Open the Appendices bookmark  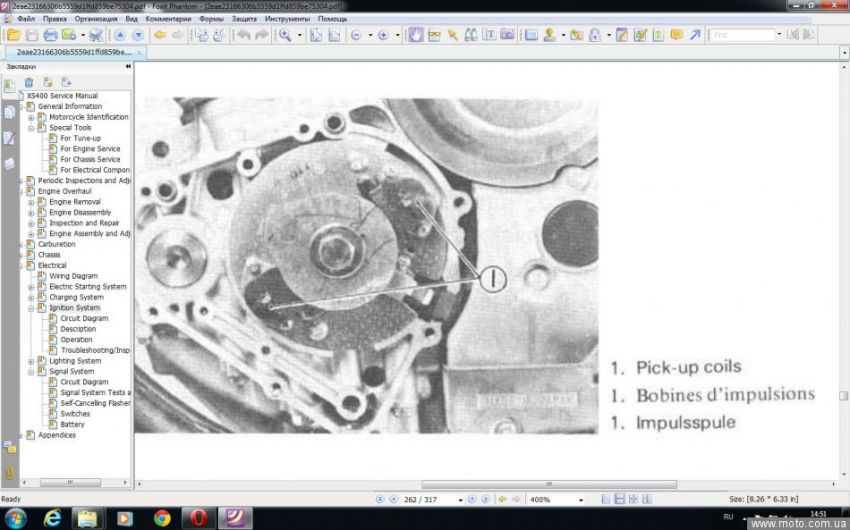click(57, 435)
